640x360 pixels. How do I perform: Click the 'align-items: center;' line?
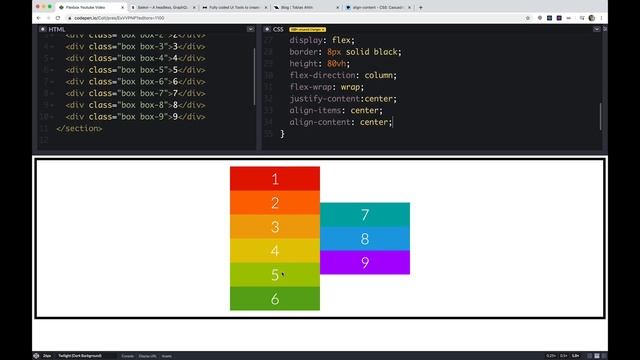coord(336,111)
